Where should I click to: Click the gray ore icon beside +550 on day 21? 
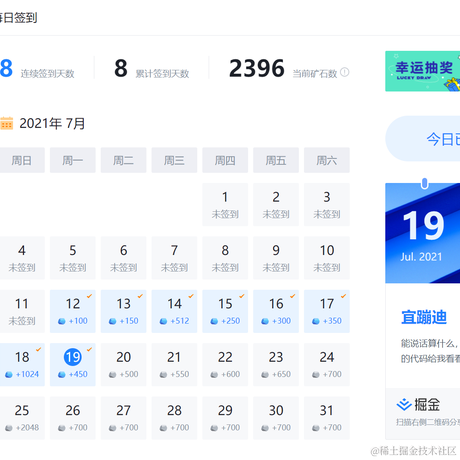point(163,374)
